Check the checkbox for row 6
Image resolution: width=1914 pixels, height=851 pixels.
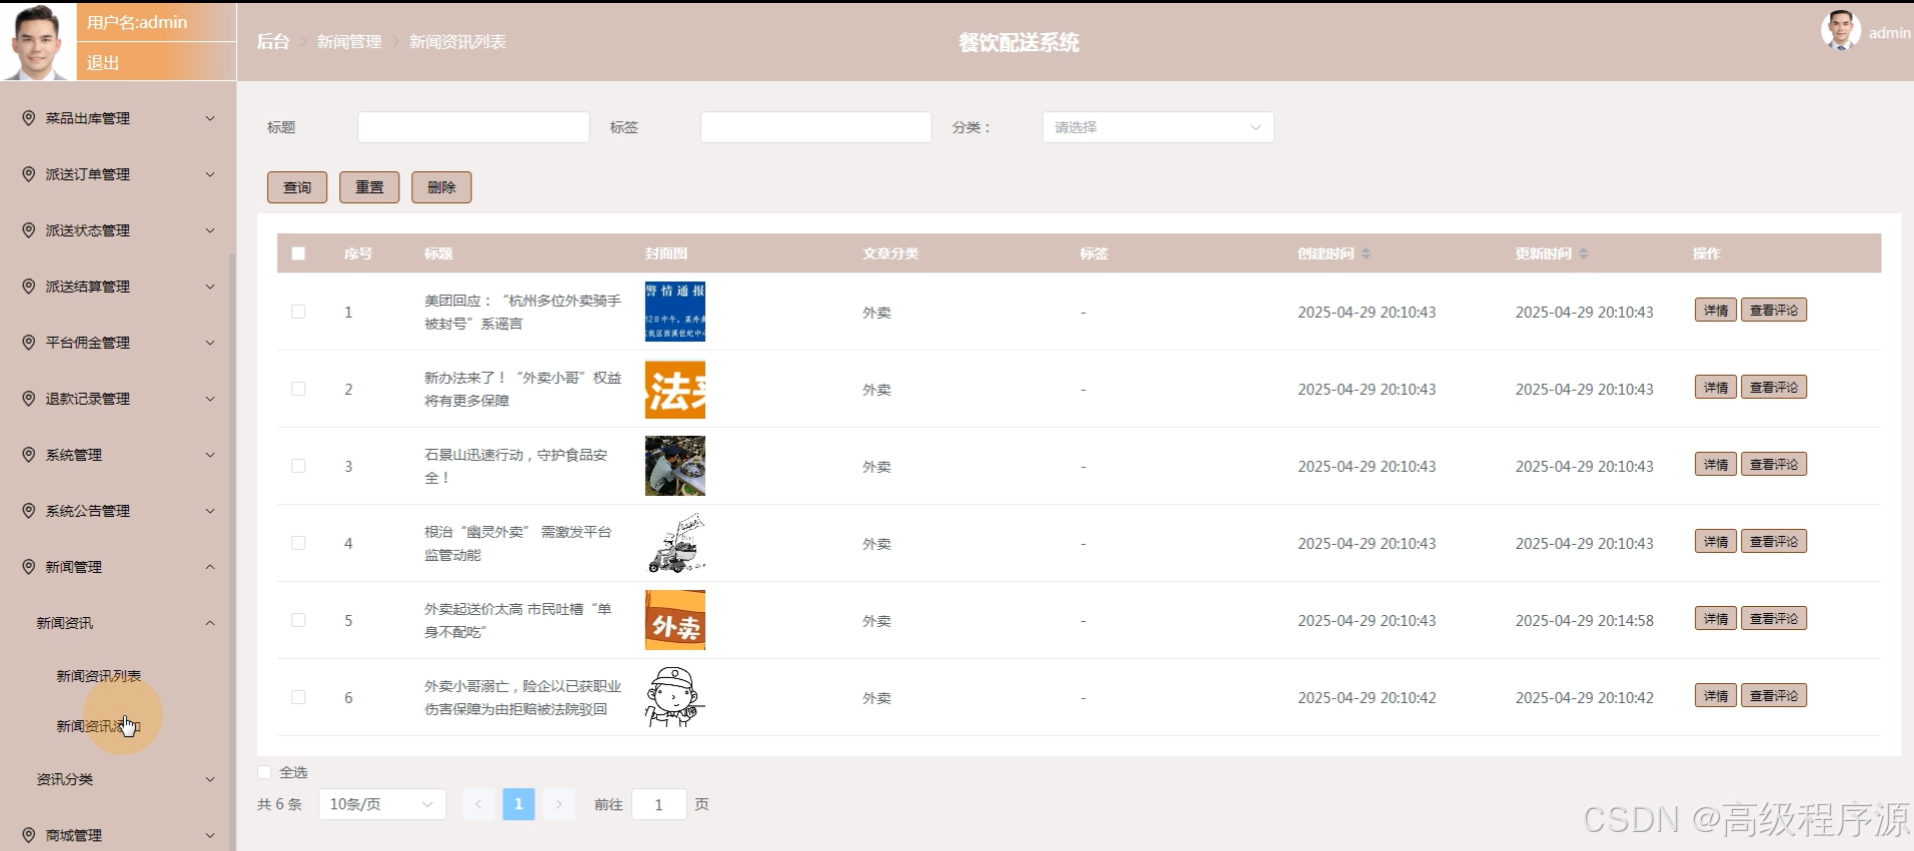[298, 697]
